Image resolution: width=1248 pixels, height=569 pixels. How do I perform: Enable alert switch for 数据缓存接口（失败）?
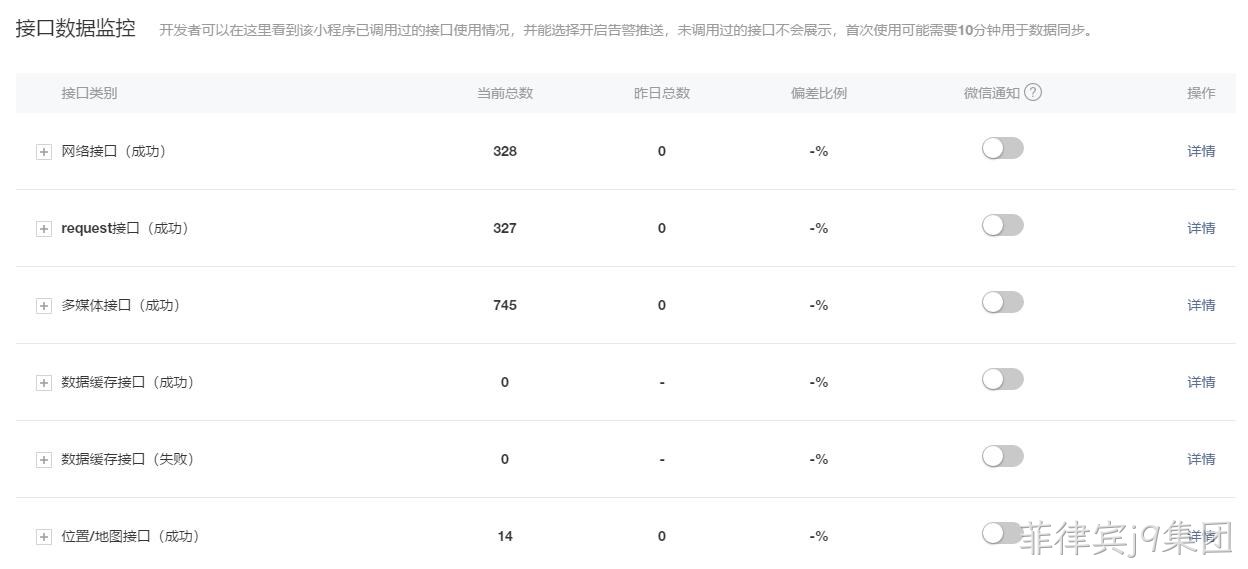[x=1003, y=456]
